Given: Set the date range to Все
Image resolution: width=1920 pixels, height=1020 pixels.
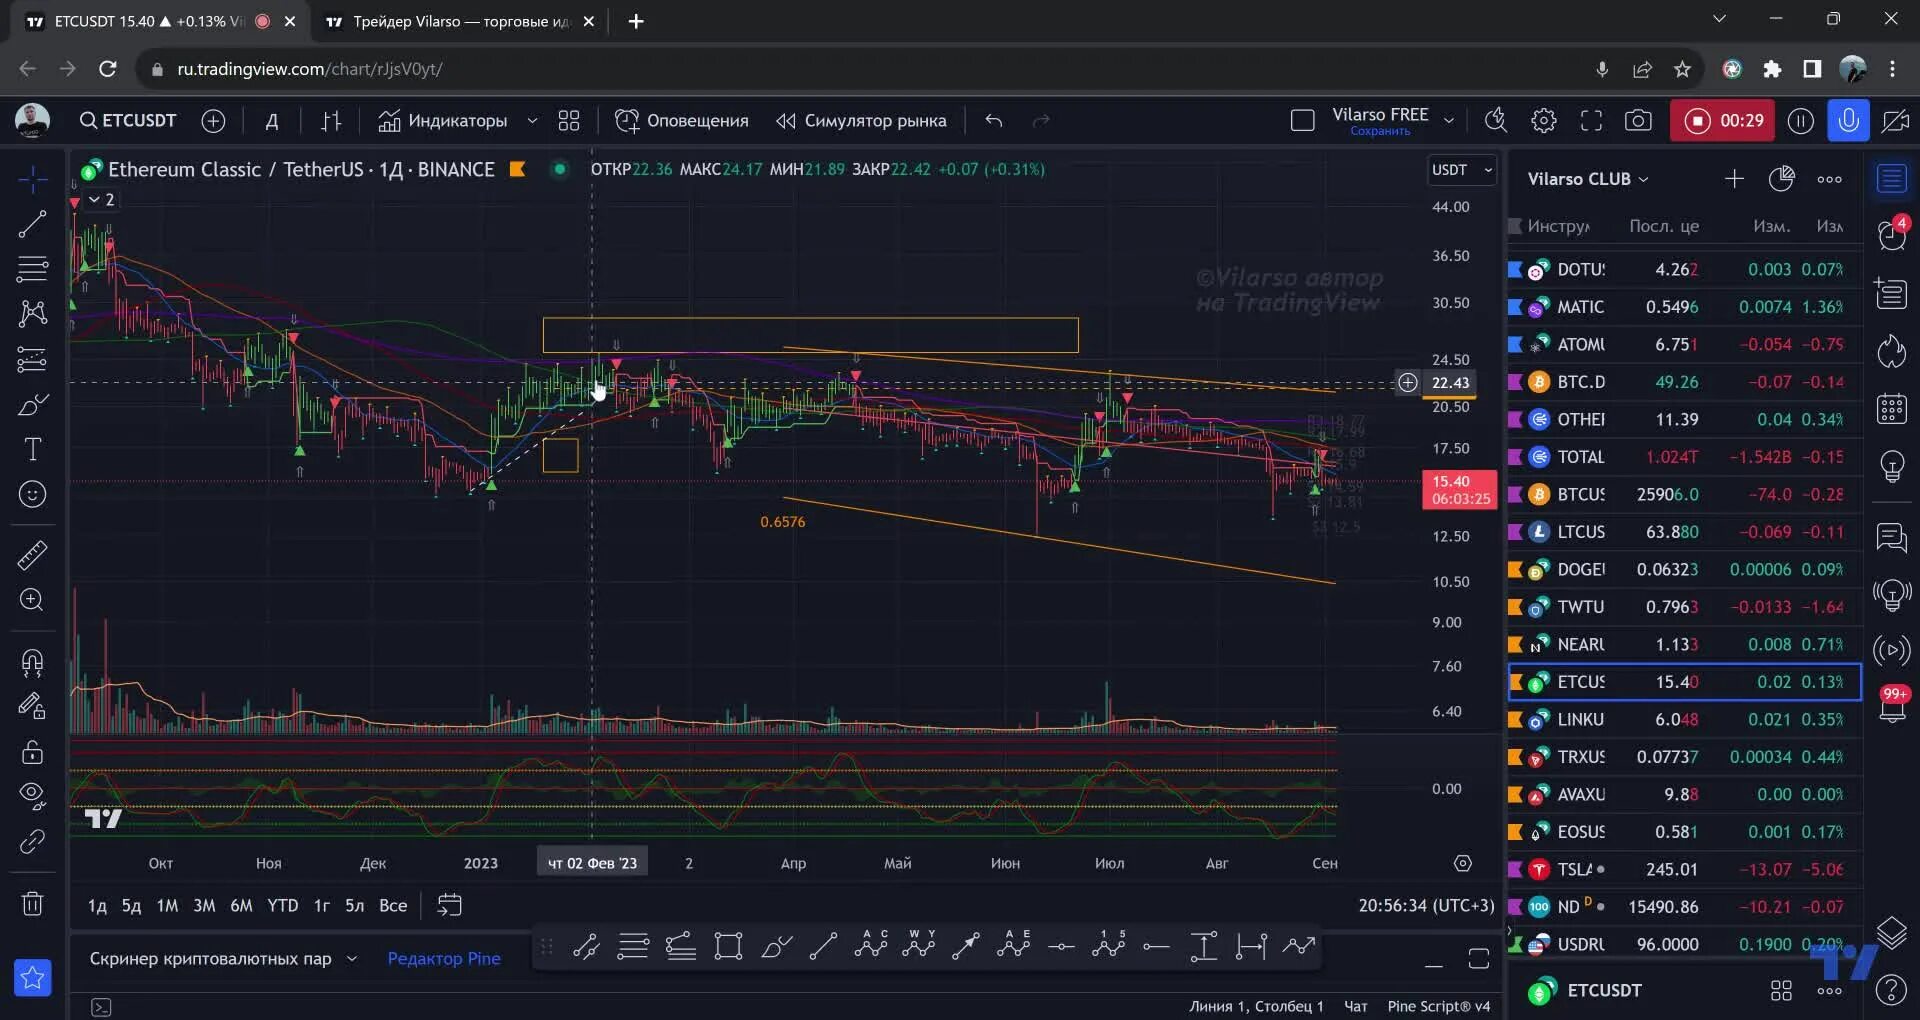Looking at the screenshot, I should [393, 906].
